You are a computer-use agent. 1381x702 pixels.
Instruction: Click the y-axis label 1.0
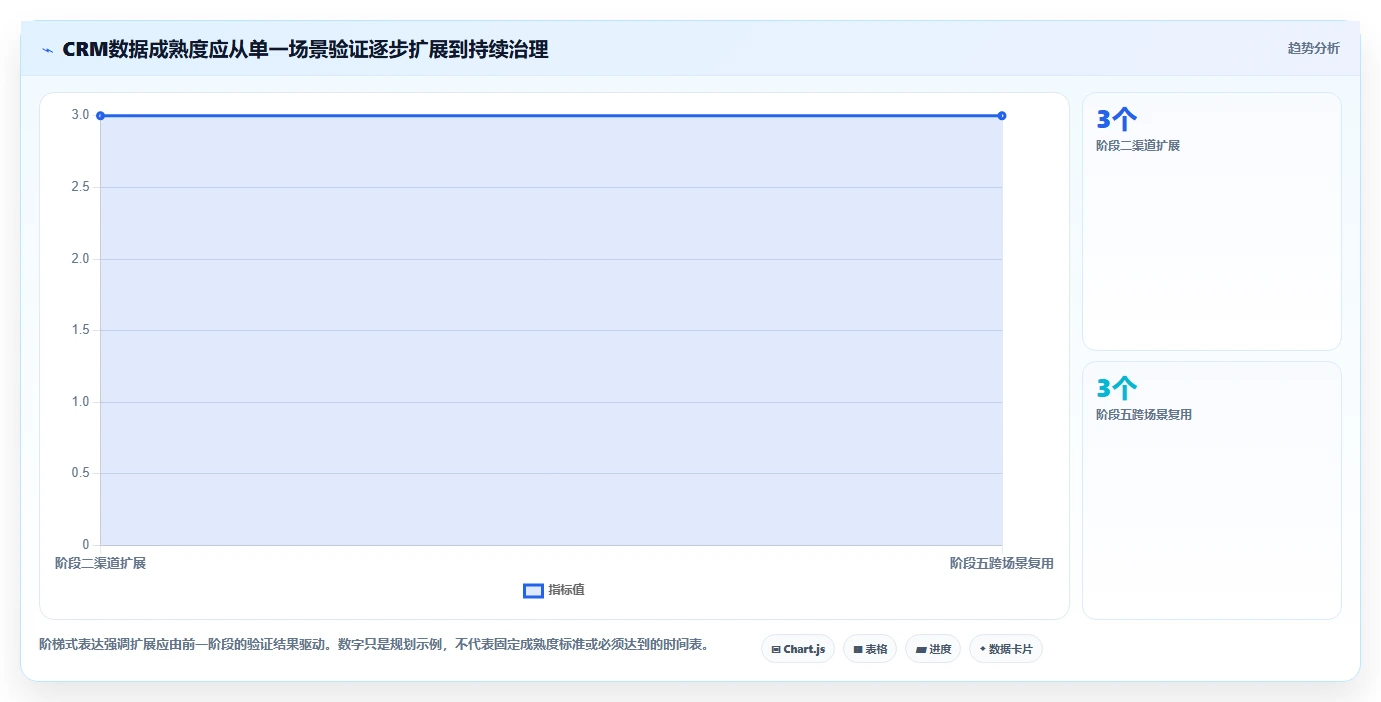click(80, 402)
